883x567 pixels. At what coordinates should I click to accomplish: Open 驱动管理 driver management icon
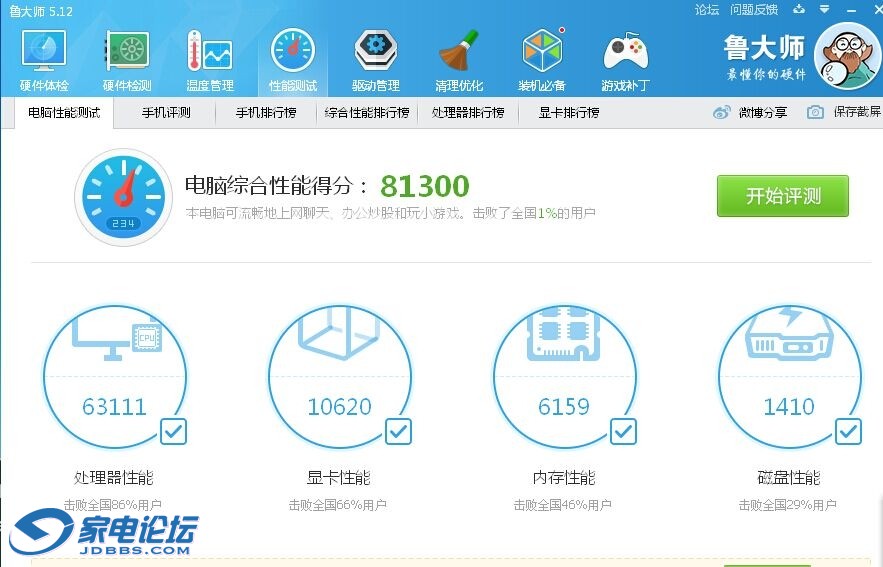pyautogui.click(x=376, y=51)
